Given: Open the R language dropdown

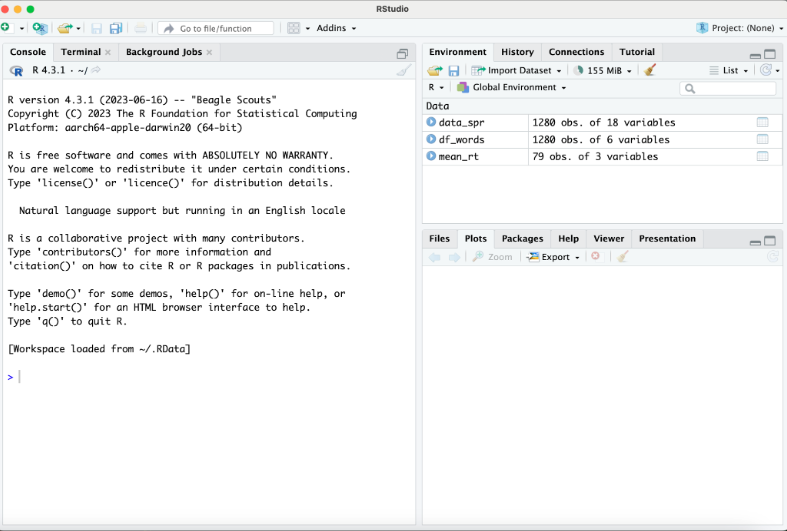Looking at the screenshot, I should pos(436,87).
